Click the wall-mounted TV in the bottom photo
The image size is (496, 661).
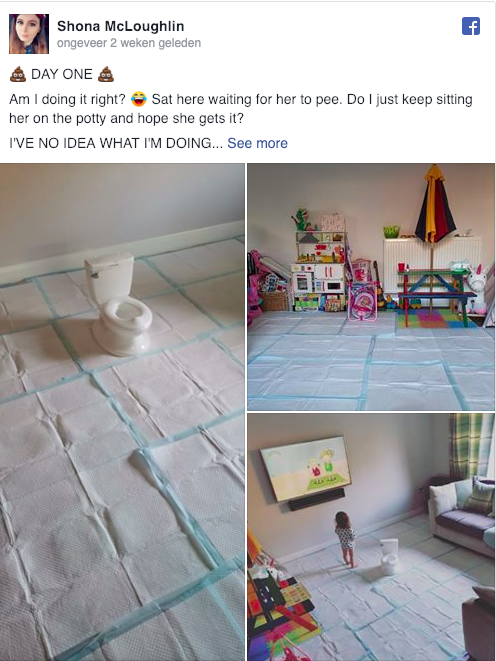pyautogui.click(x=306, y=468)
